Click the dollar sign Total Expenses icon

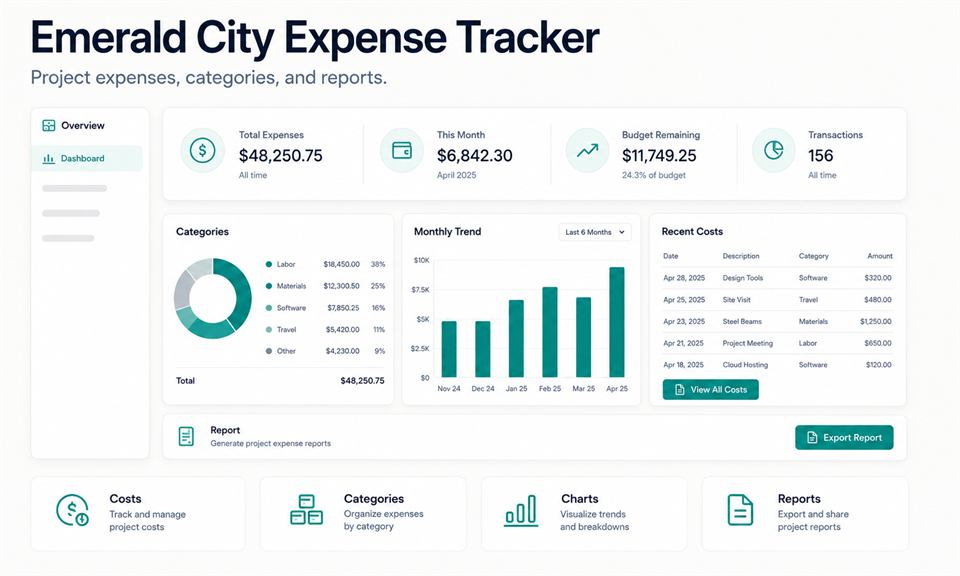(x=202, y=151)
